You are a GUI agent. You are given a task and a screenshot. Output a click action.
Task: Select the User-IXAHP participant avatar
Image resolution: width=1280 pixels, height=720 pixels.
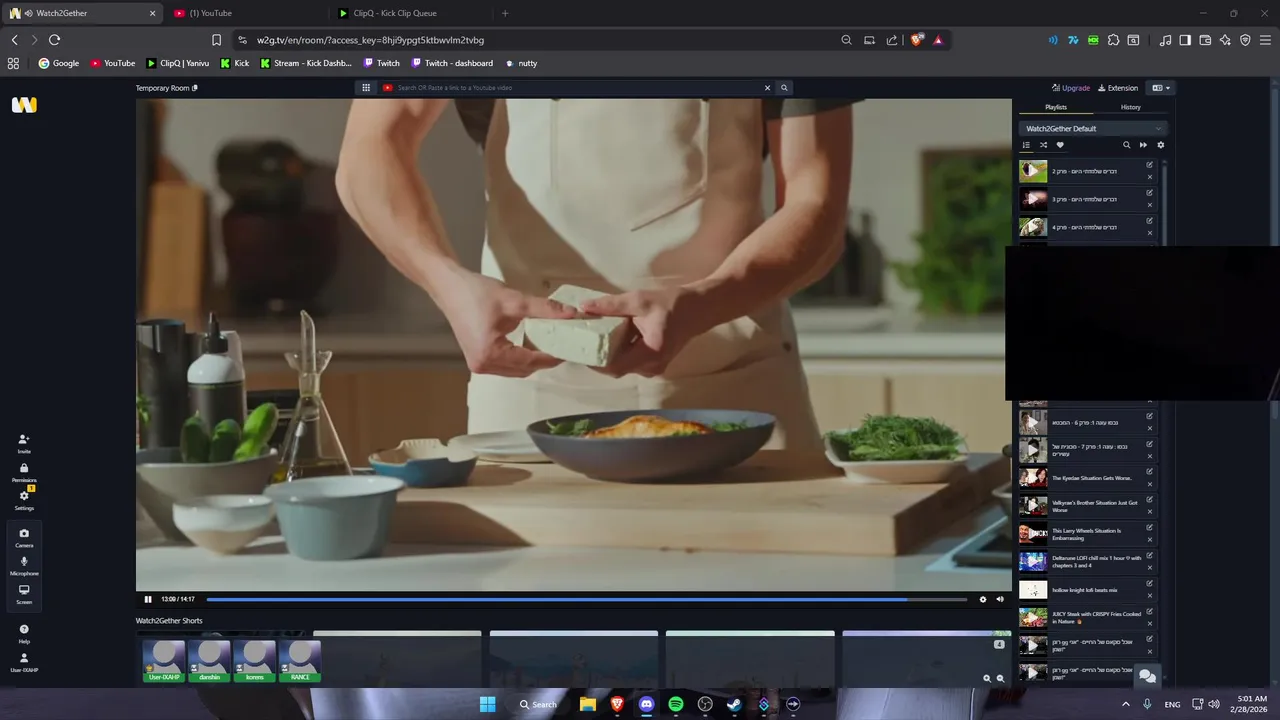164,661
